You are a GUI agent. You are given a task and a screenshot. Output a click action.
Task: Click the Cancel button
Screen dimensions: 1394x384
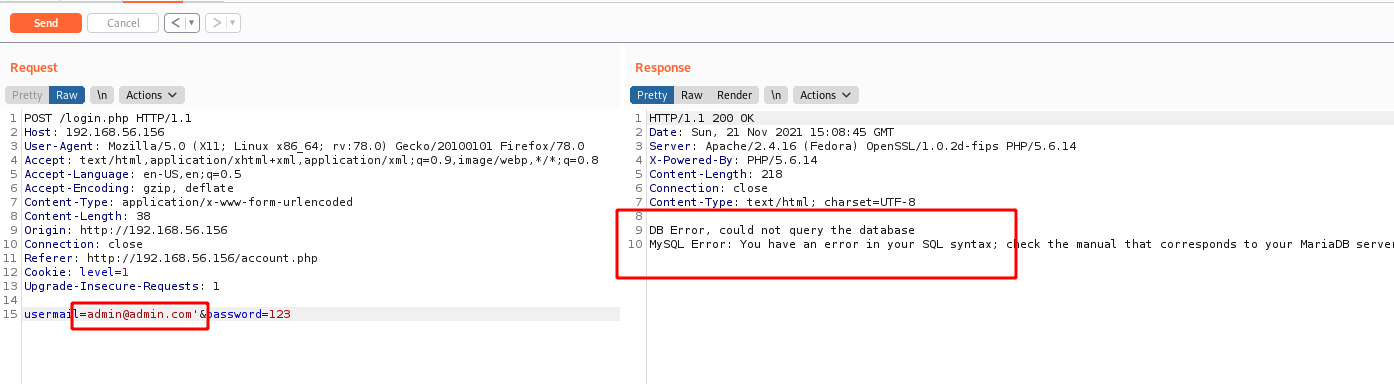(x=123, y=23)
